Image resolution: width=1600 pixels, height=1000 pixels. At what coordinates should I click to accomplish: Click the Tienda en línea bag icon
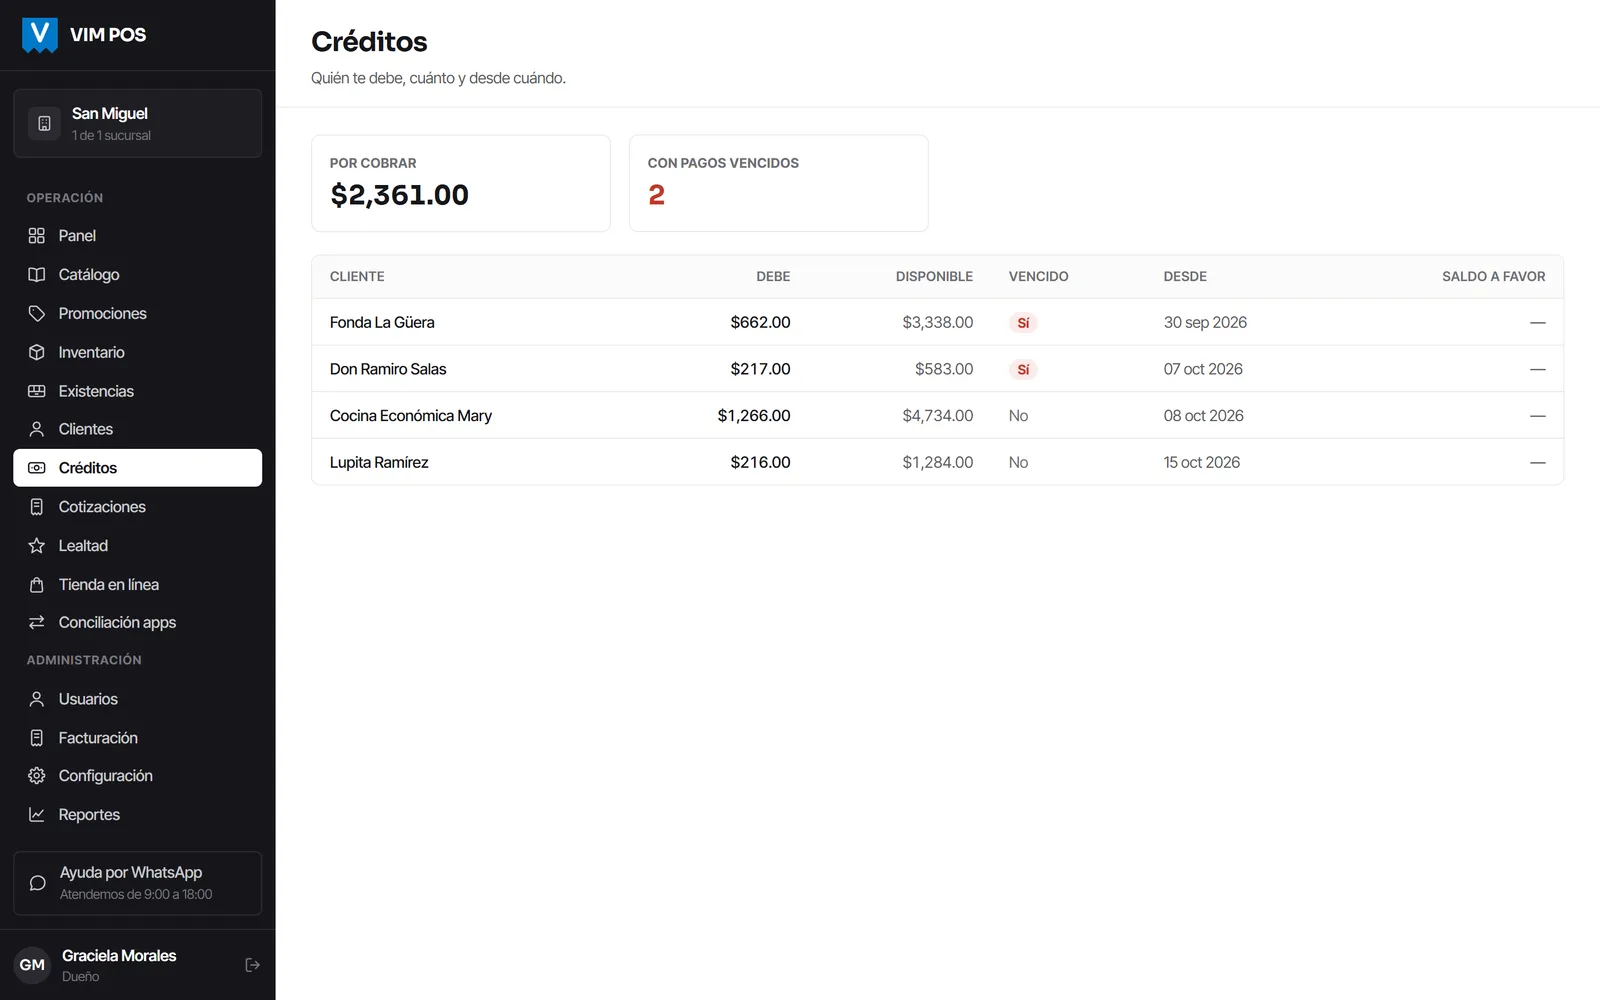(x=37, y=585)
